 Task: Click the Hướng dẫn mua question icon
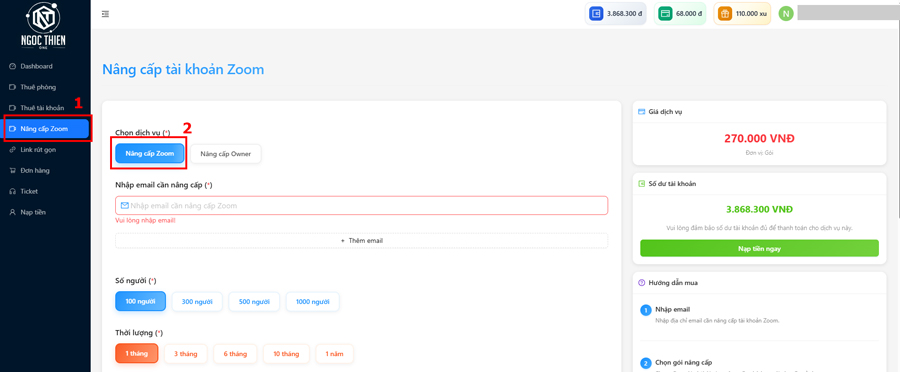click(642, 282)
